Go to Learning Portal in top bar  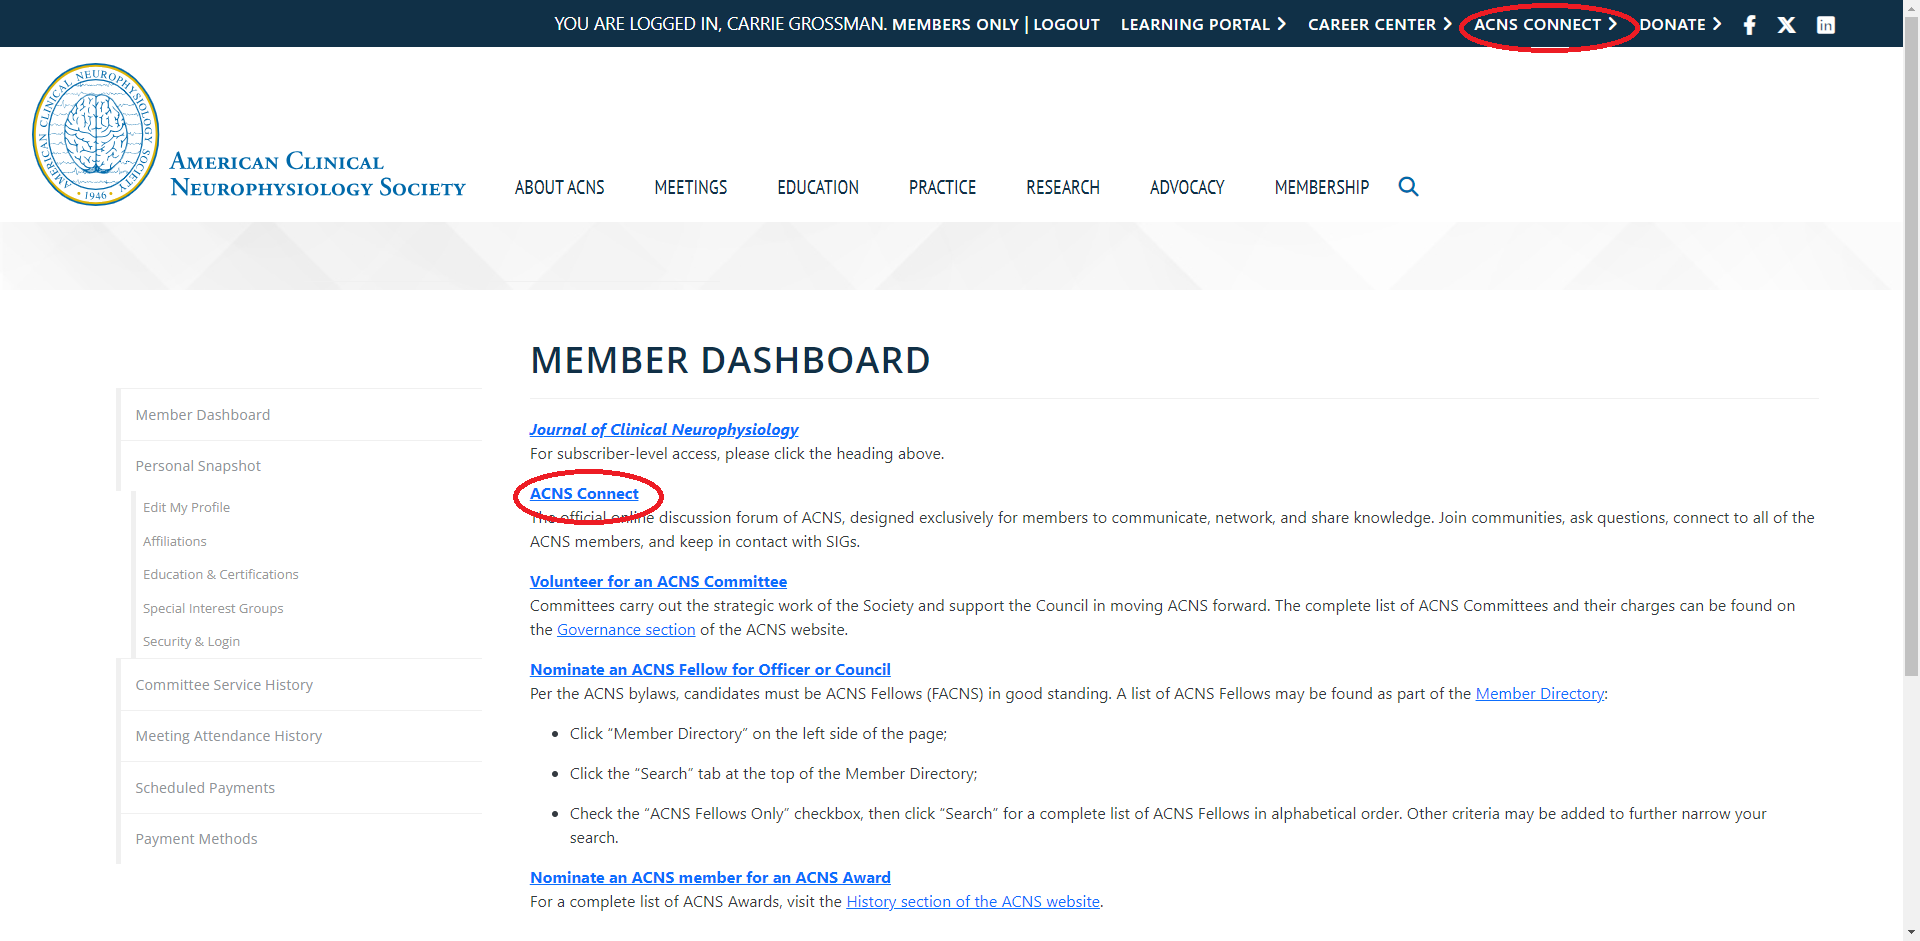coord(1203,24)
